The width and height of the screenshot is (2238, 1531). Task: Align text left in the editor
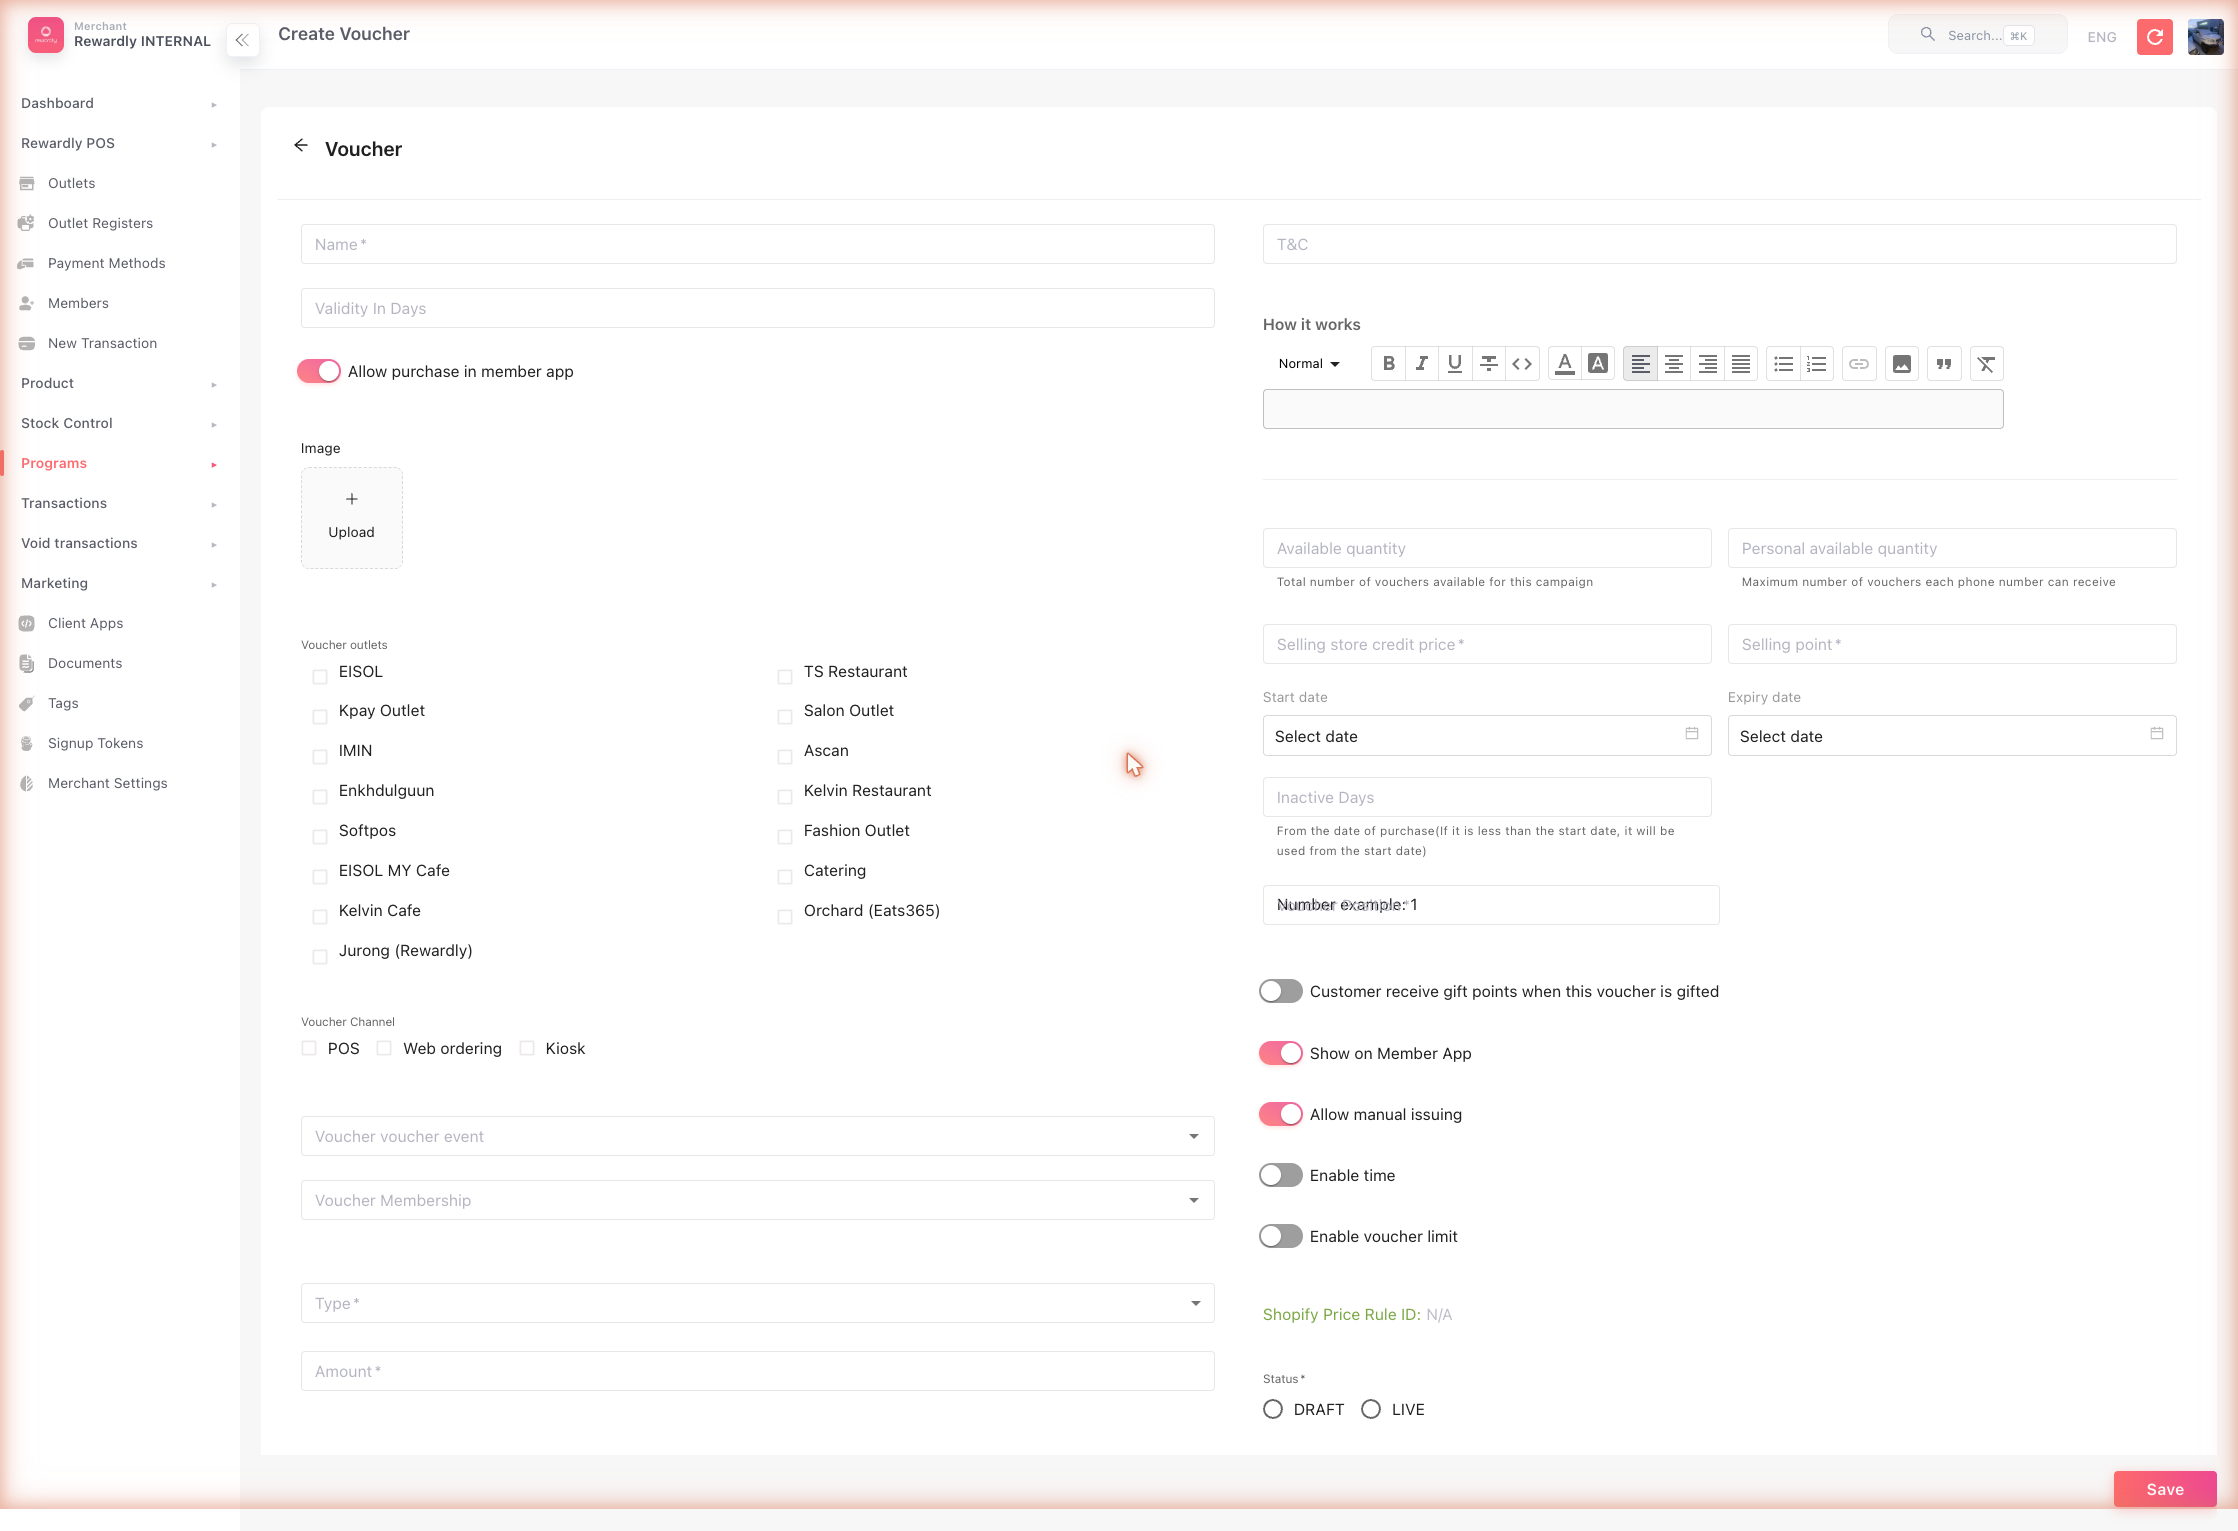click(1640, 364)
